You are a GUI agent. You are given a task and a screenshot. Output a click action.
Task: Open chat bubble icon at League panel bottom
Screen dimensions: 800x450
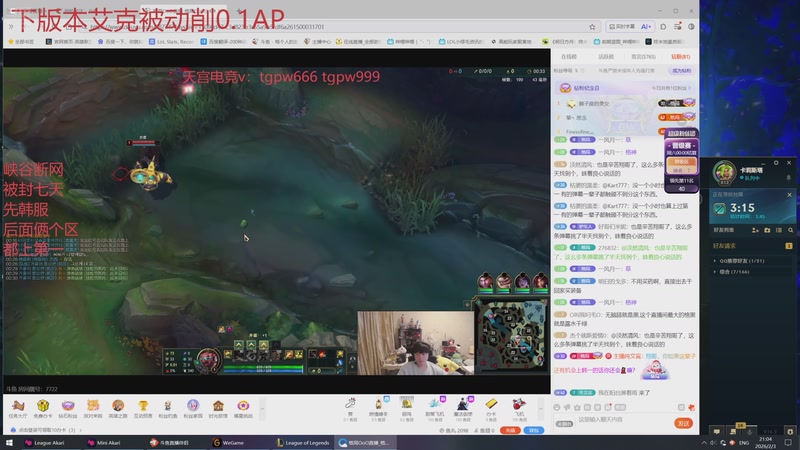coord(716,432)
